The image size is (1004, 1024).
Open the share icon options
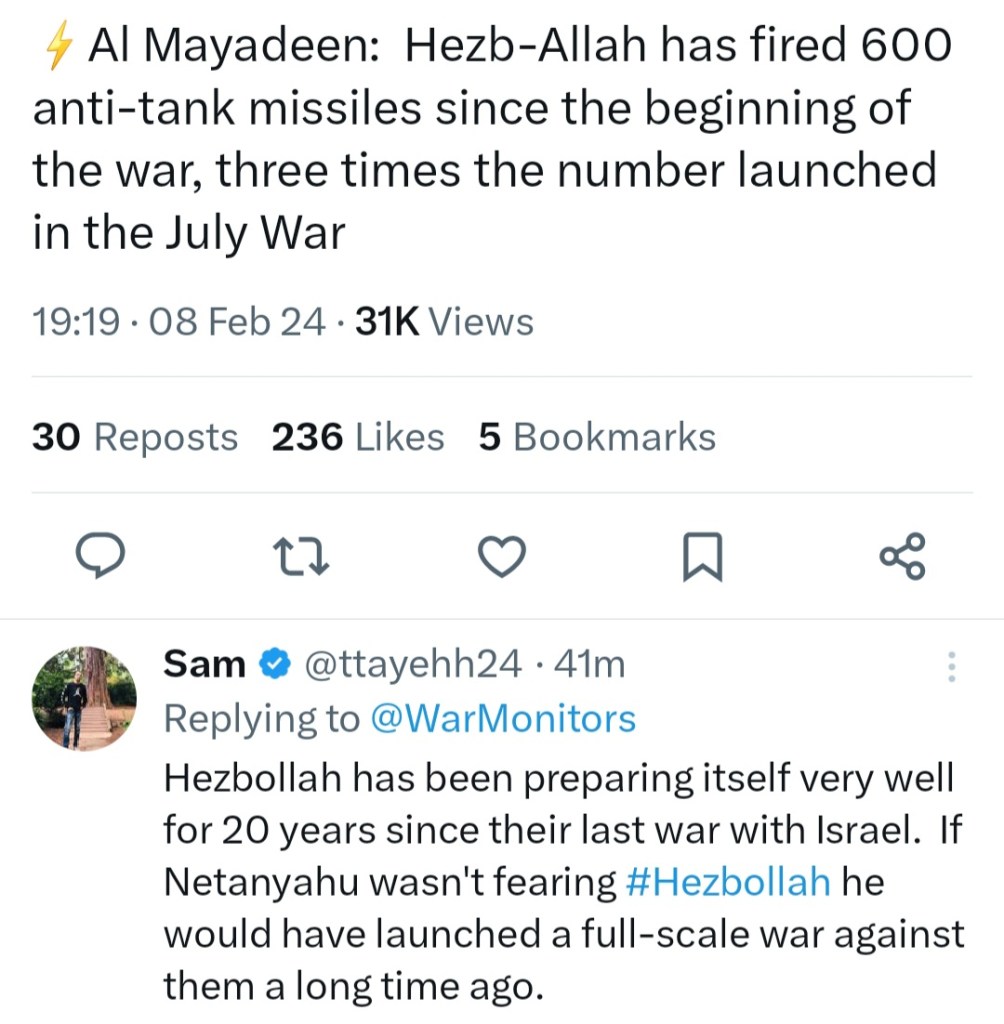pos(902,556)
